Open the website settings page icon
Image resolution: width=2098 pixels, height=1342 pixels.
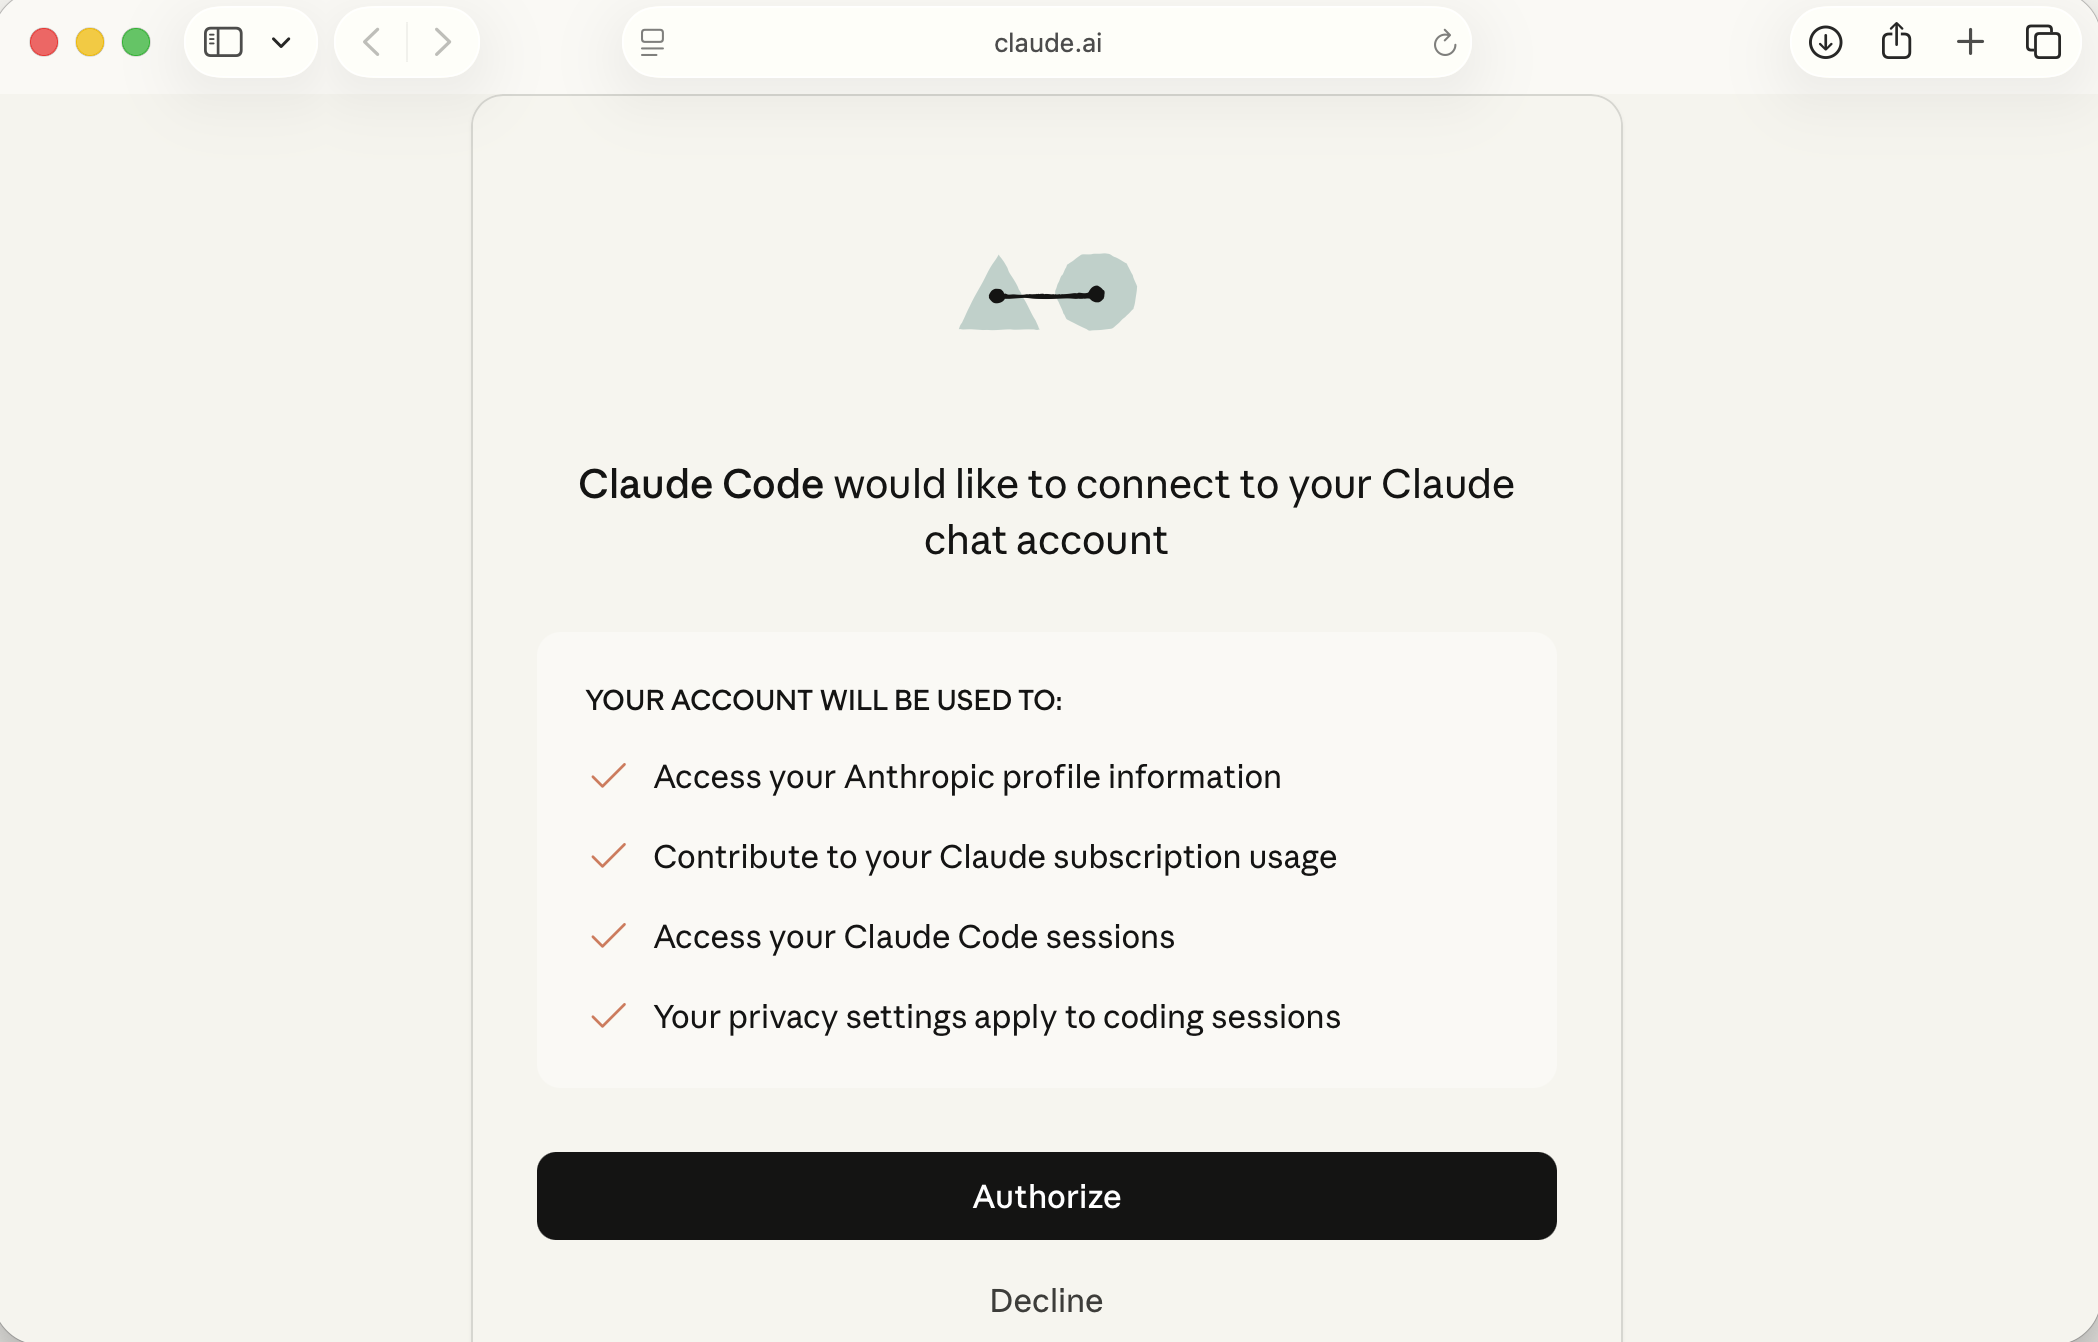(652, 42)
